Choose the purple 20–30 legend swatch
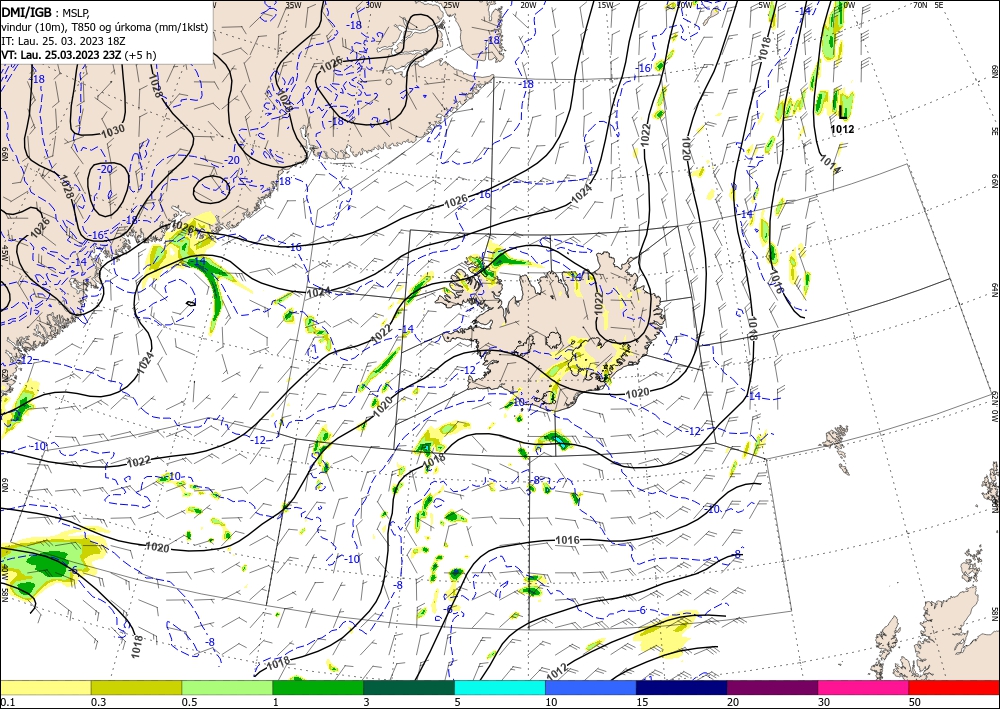Image resolution: width=1000 pixels, height=709 pixels. click(772, 687)
